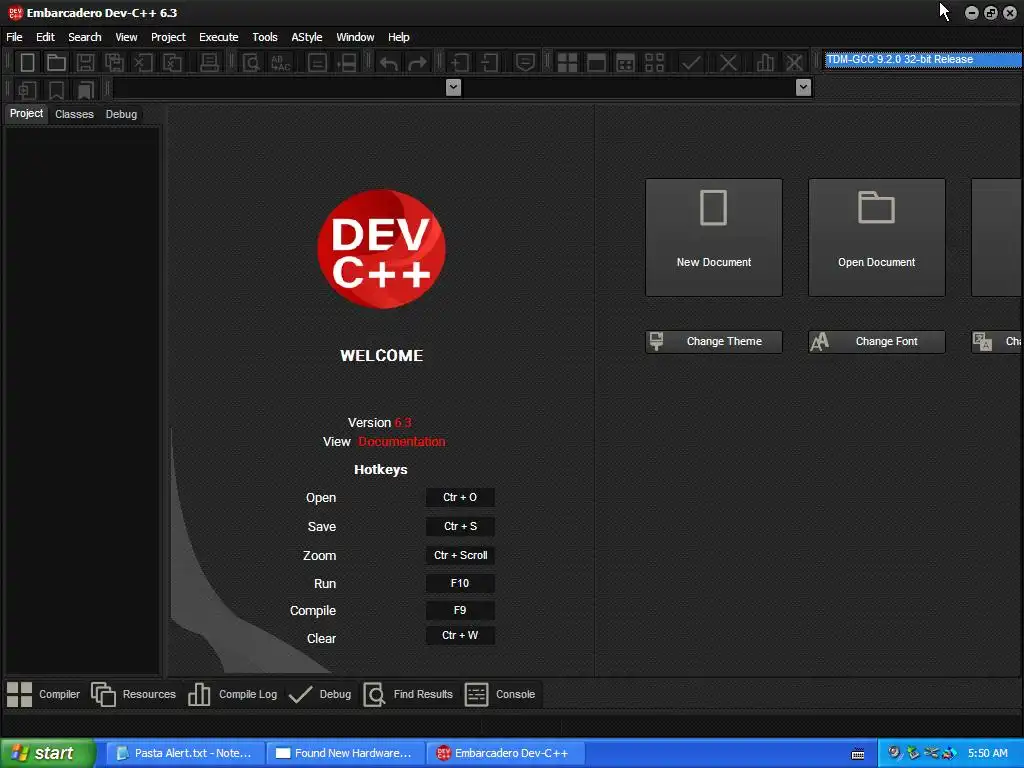
Task: Click the 'Ctr + Scroll' Zoom hotkey label
Action: tap(460, 555)
